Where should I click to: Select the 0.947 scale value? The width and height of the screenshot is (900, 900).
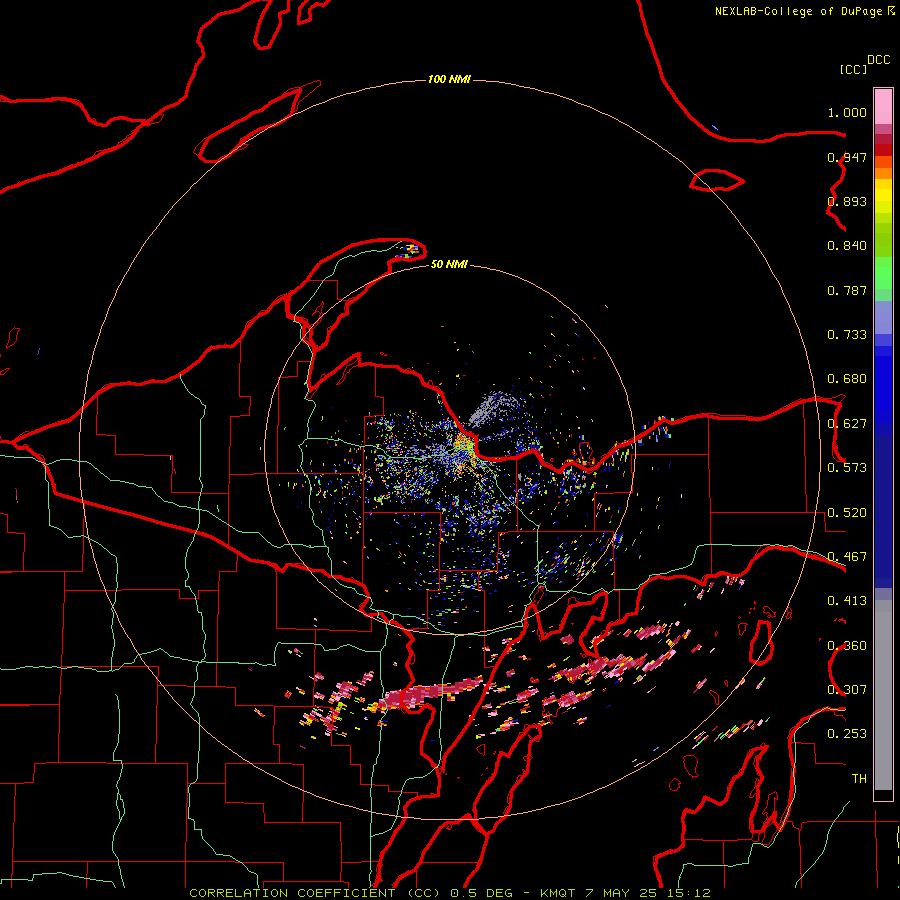pyautogui.click(x=847, y=157)
